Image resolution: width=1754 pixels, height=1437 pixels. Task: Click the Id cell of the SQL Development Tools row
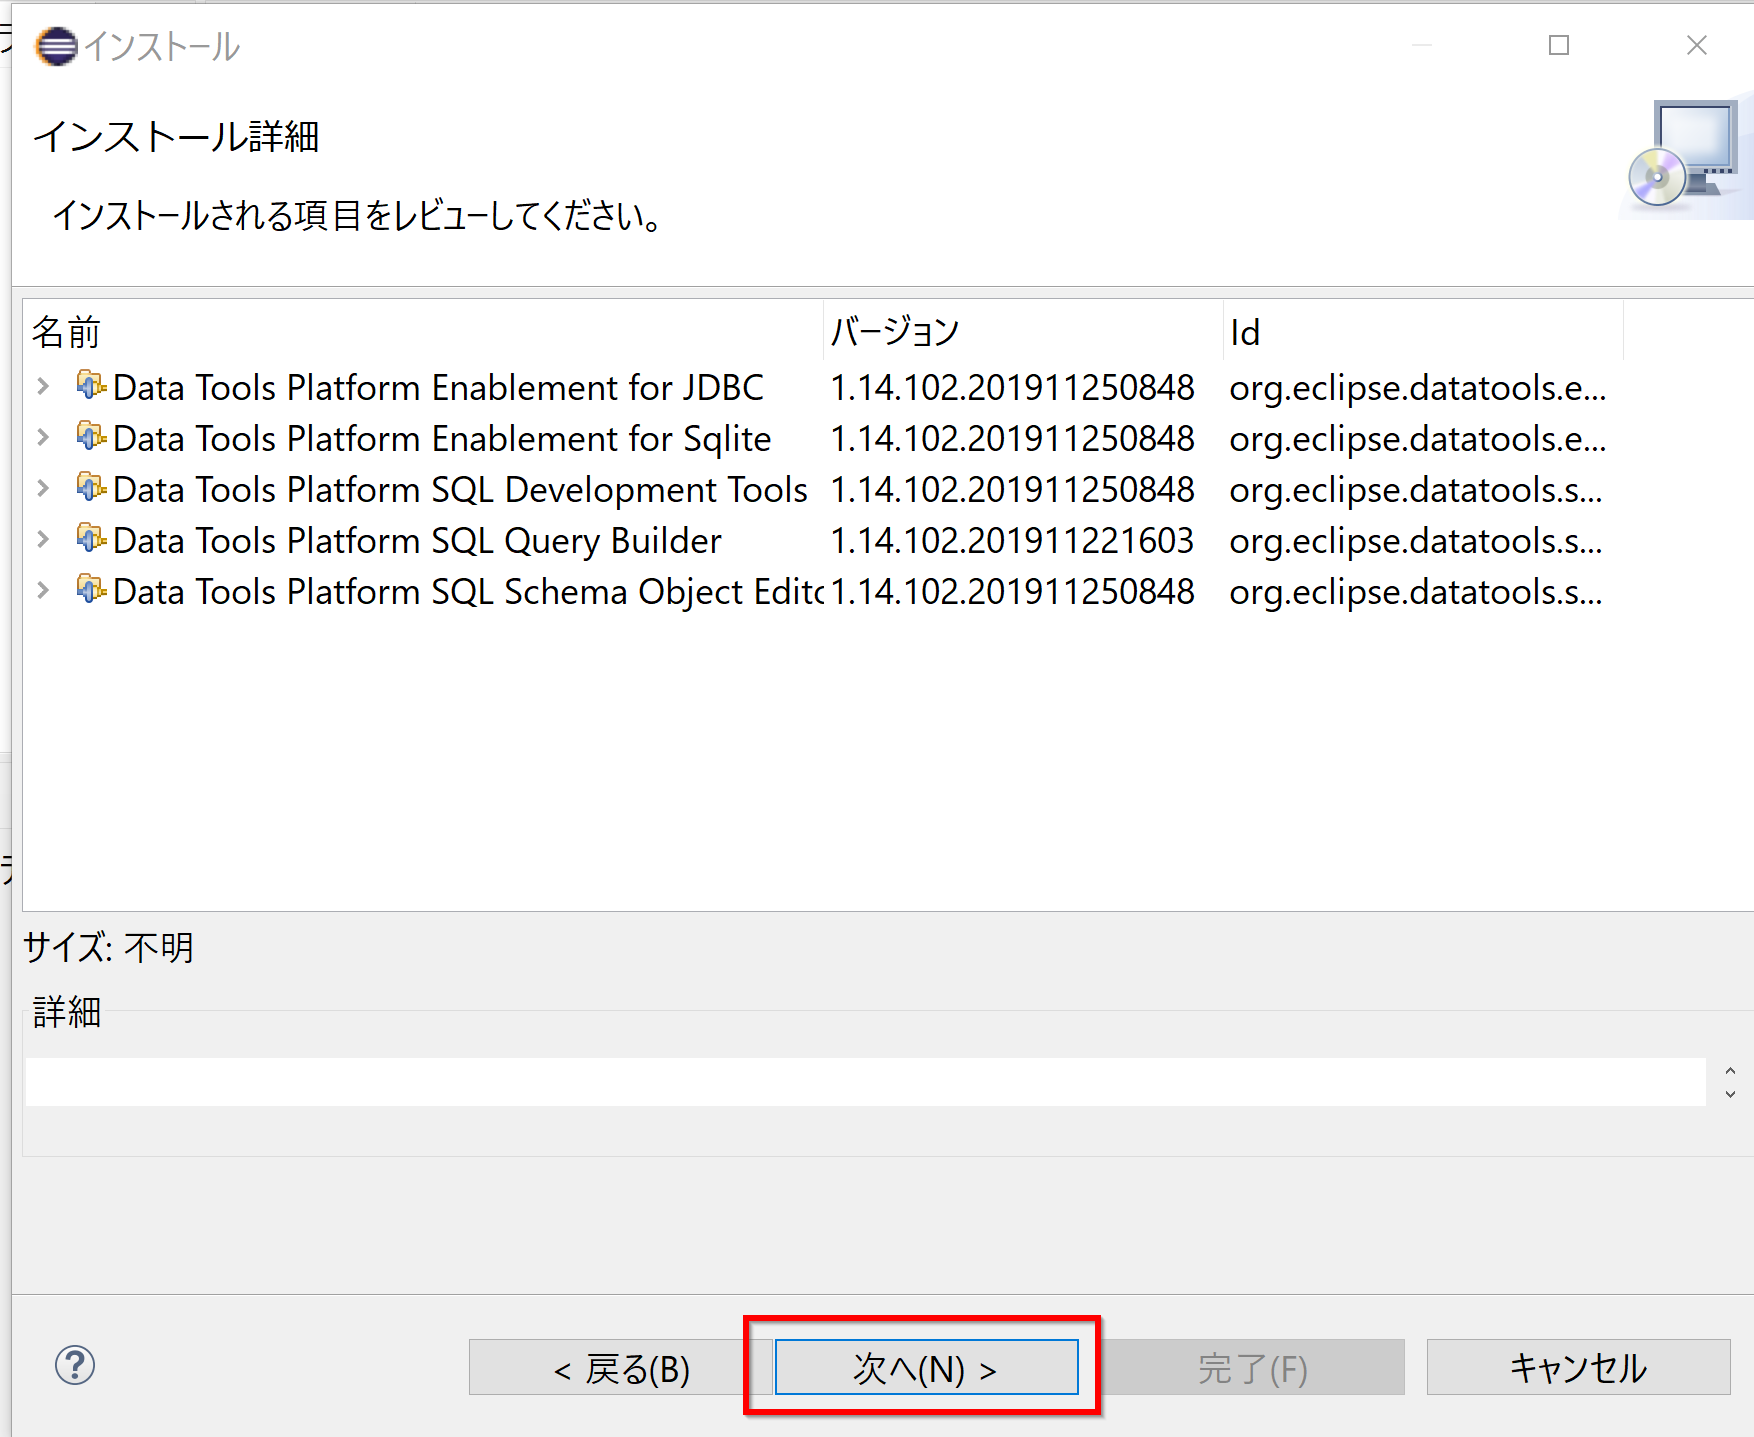coord(1415,489)
